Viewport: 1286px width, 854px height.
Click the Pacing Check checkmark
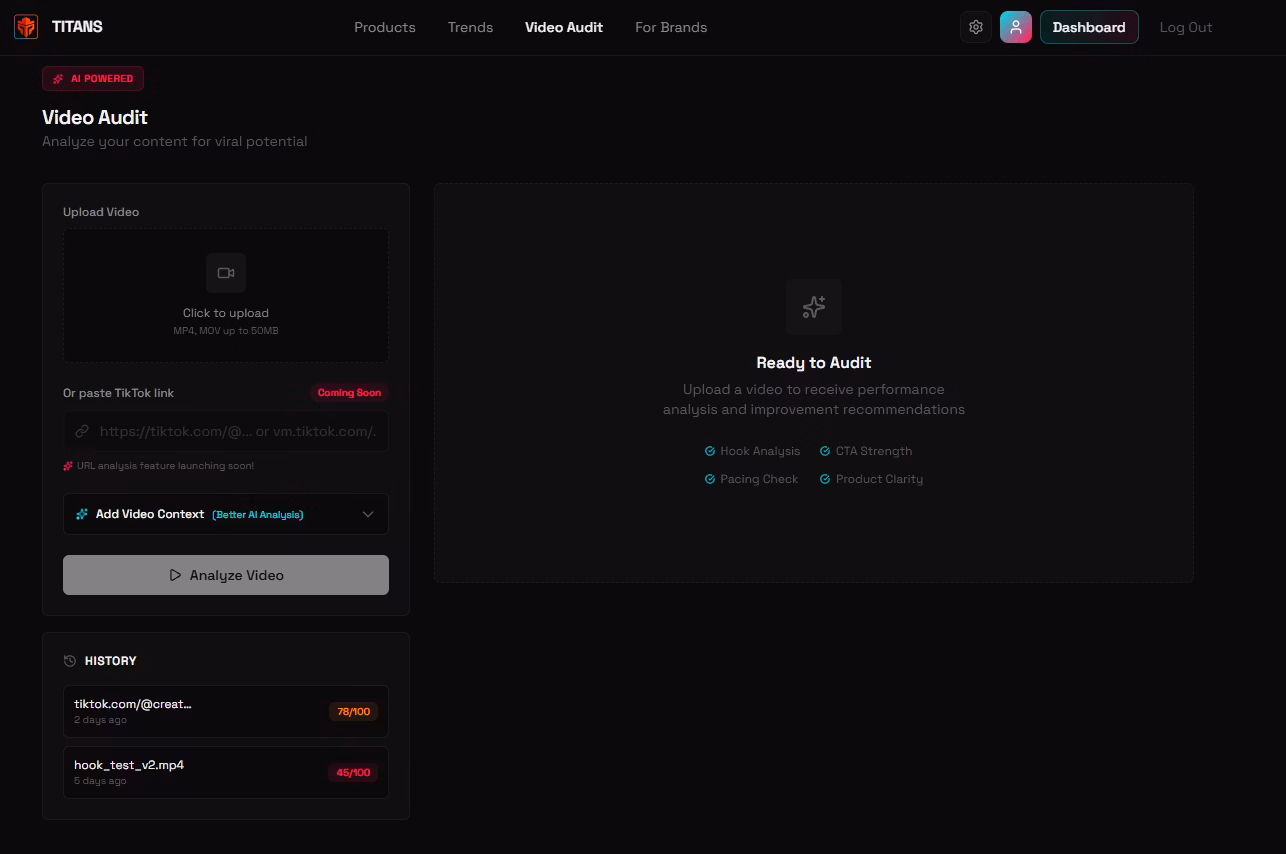click(709, 479)
